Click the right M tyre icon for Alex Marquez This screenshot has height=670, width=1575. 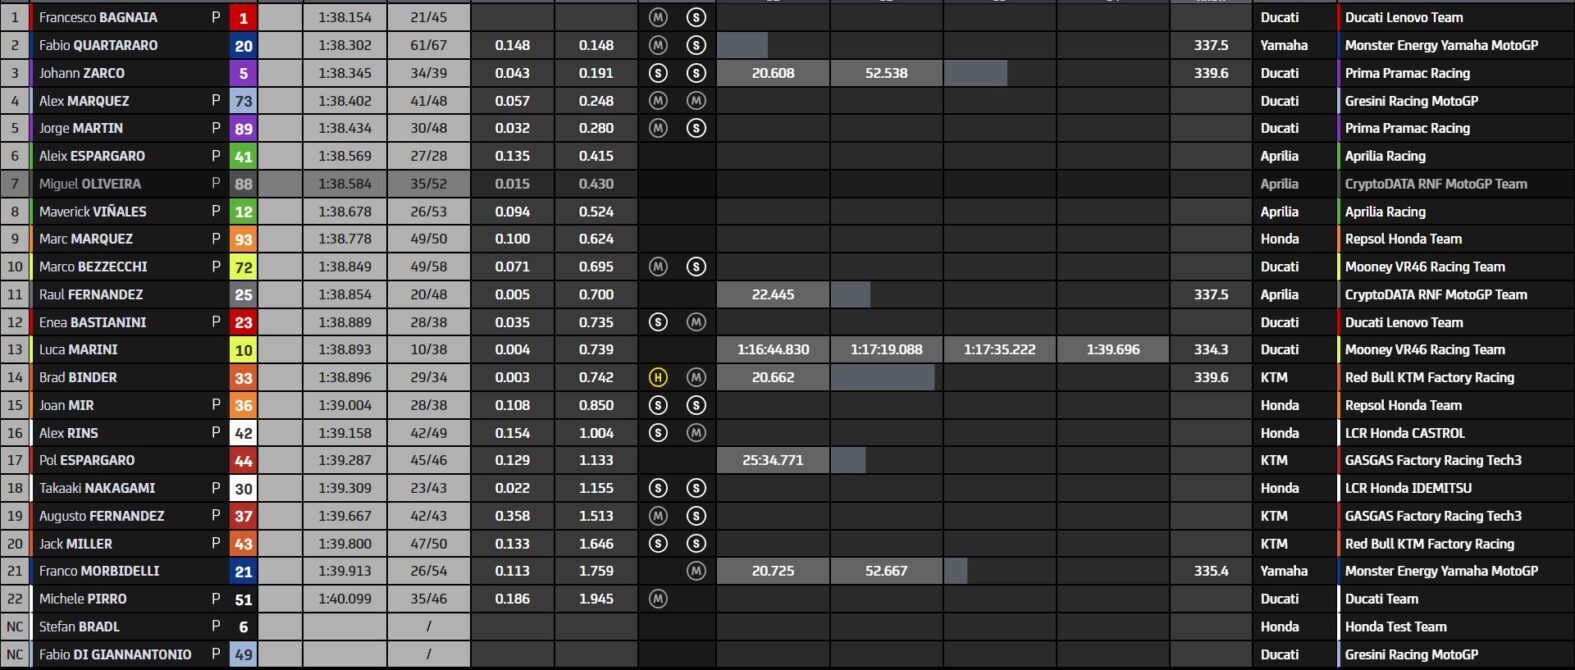pos(696,101)
